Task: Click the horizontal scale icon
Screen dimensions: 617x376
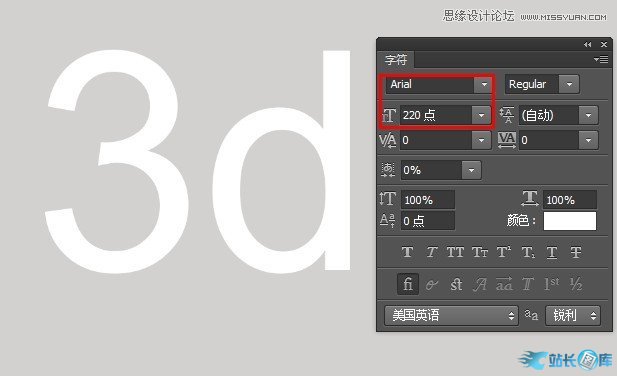Action: coord(530,199)
